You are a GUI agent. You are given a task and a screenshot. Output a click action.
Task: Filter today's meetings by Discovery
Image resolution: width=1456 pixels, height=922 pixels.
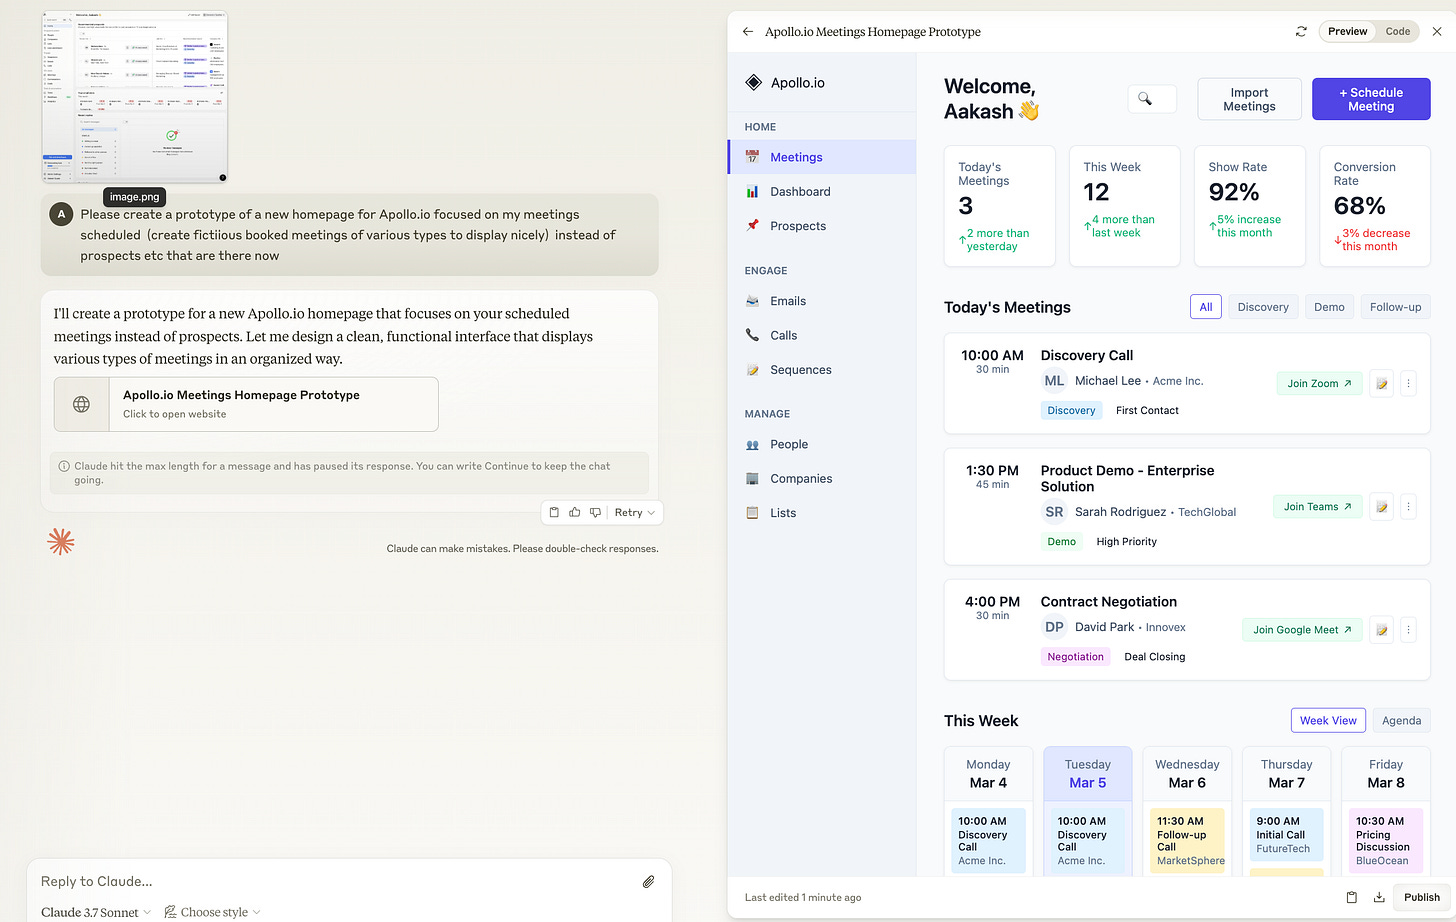[1263, 307]
